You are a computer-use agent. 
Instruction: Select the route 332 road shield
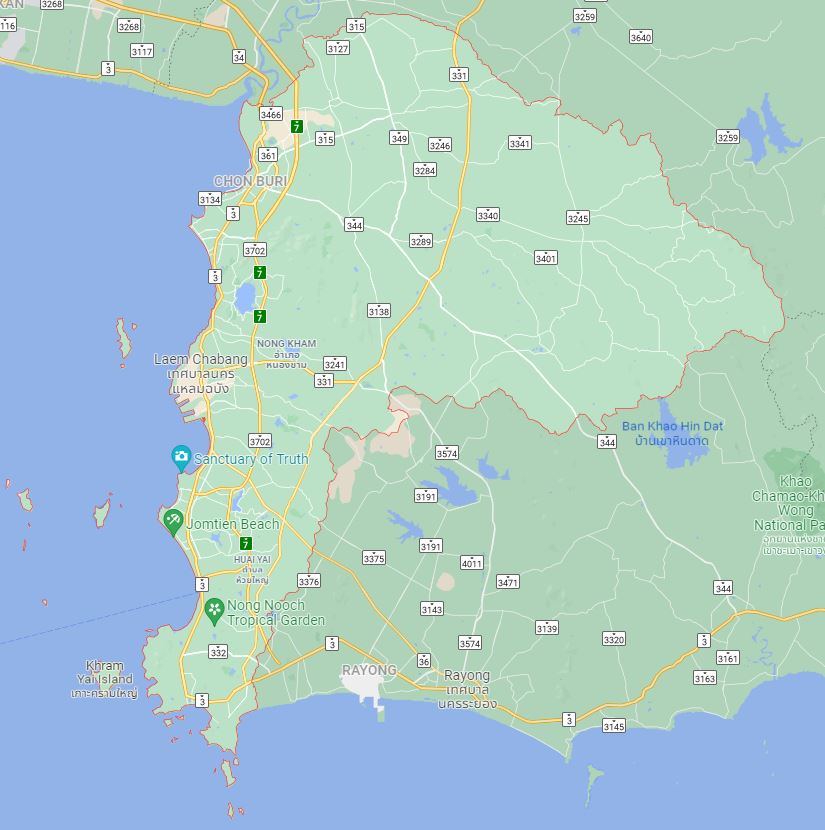tap(218, 652)
